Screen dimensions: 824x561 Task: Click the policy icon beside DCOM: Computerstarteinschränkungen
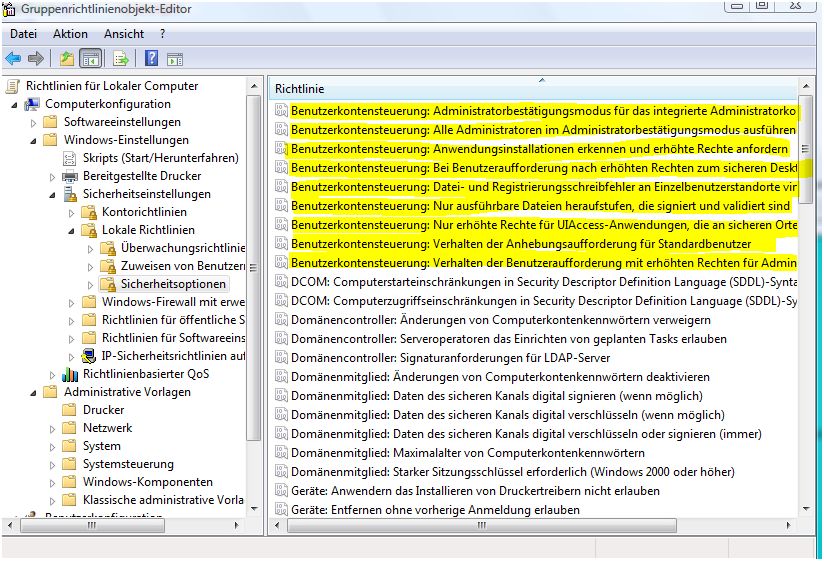282,282
